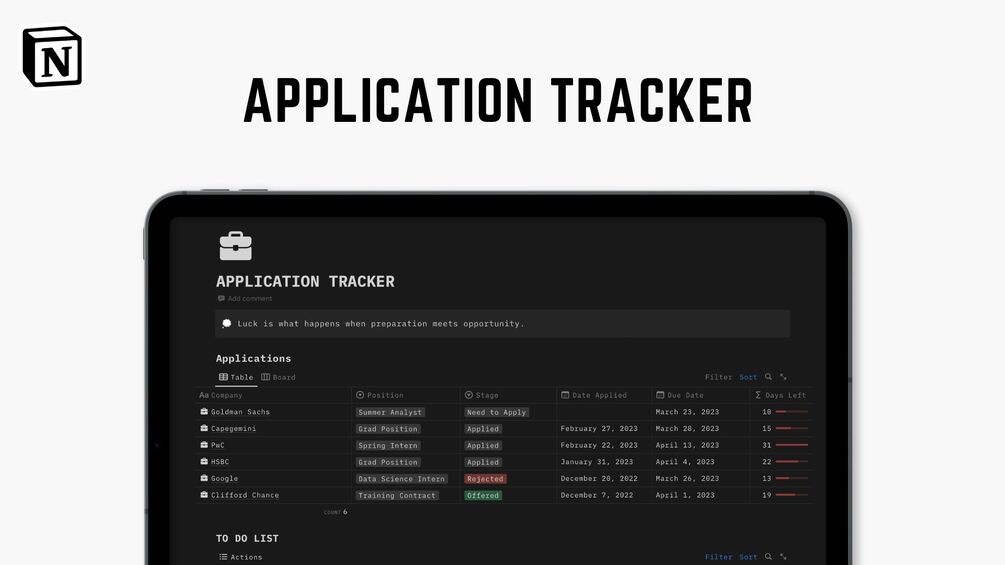Click the Company column header
This screenshot has width=1005, height=565.
221,395
